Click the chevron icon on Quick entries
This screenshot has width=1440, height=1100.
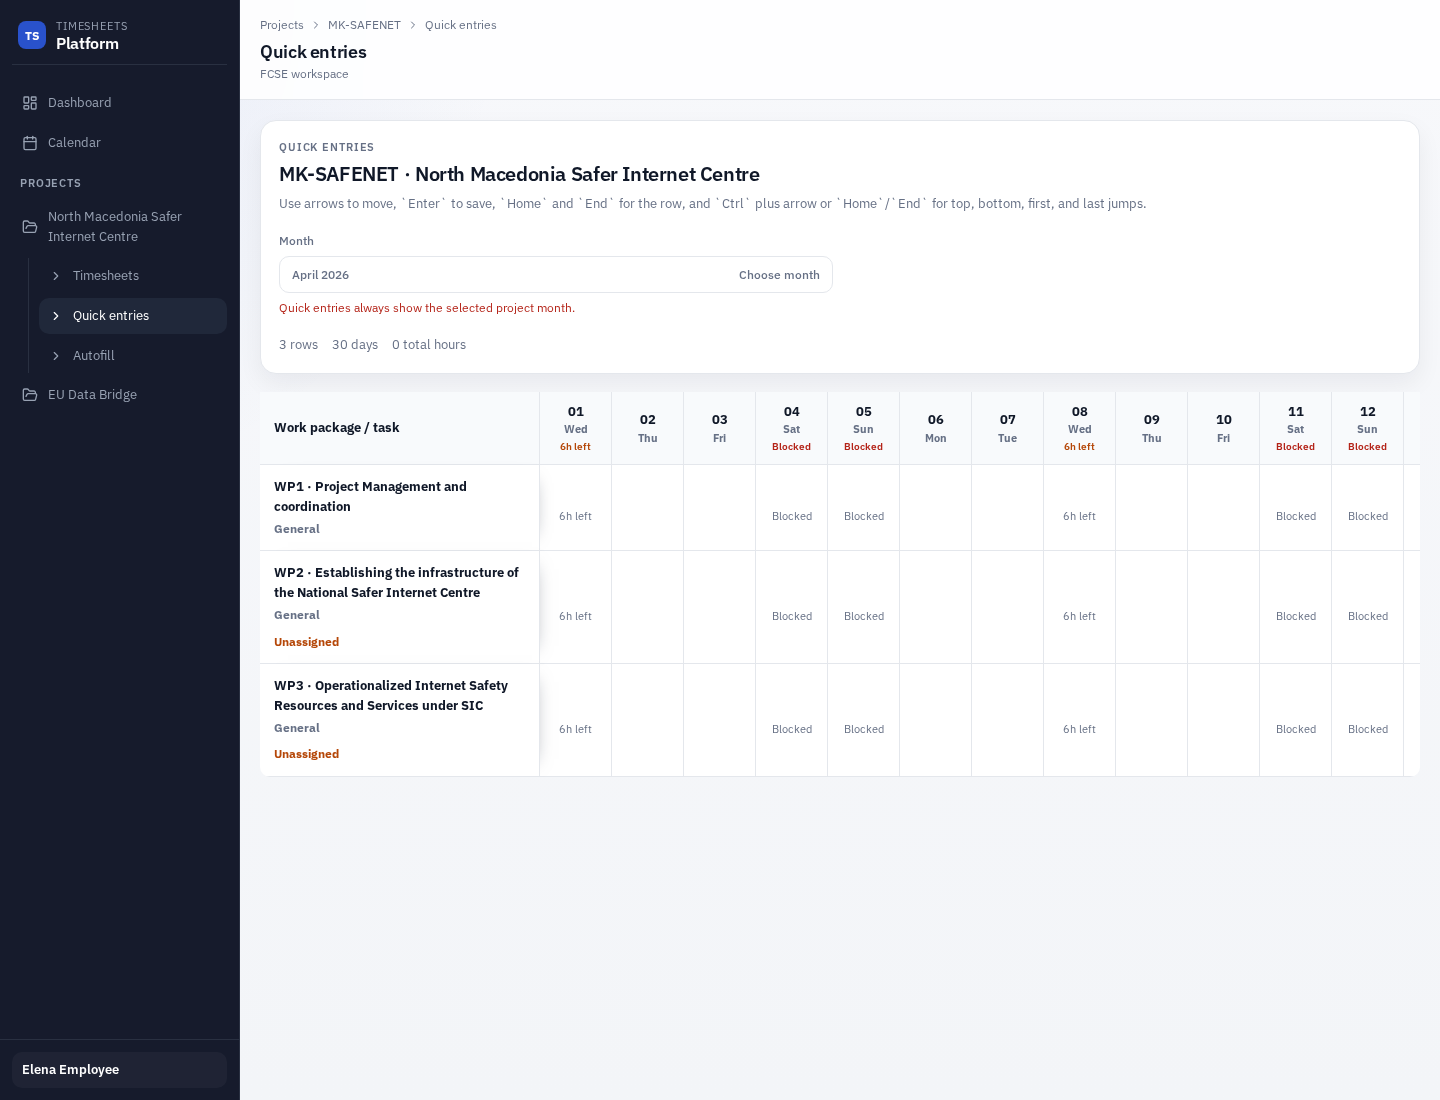(56, 316)
